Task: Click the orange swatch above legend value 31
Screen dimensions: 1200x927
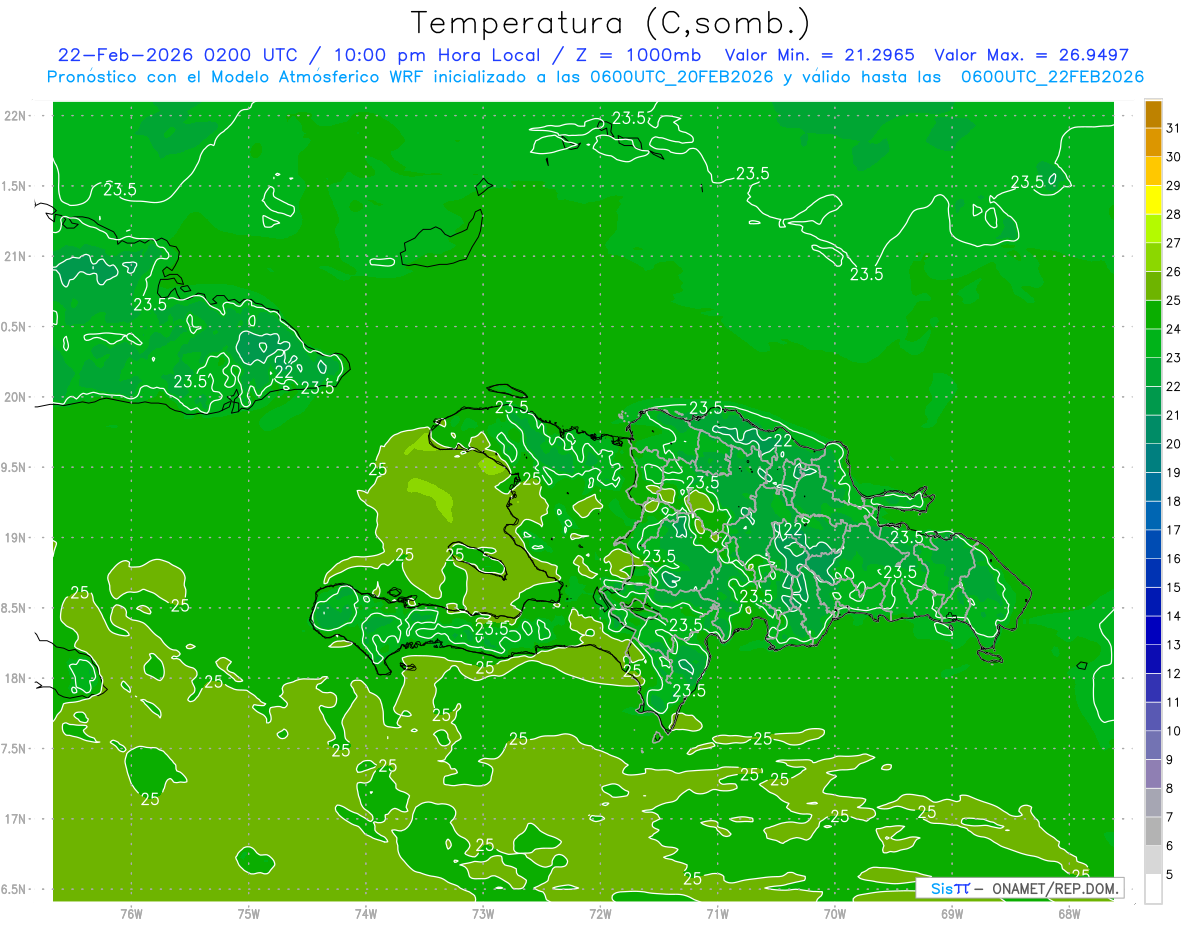Action: [x=1153, y=114]
